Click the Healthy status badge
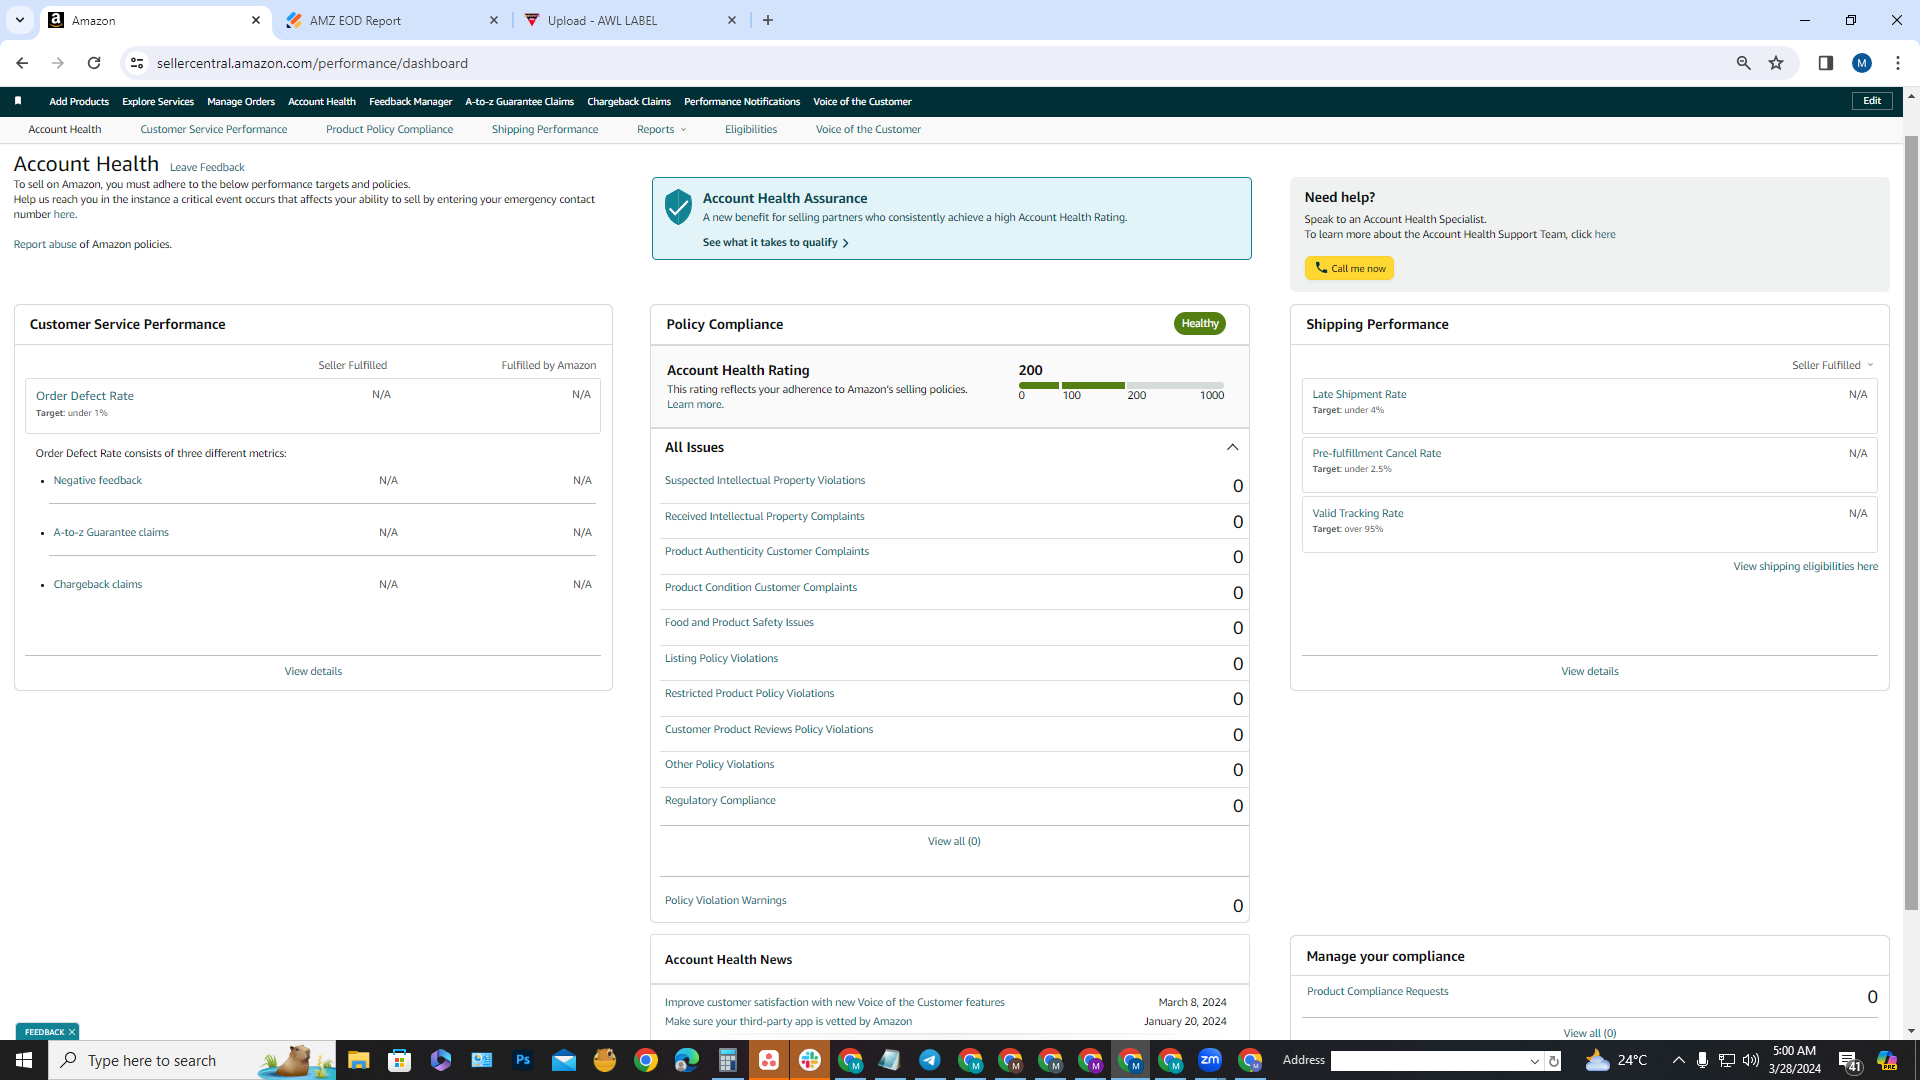This screenshot has width=1920, height=1080. coord(1199,323)
